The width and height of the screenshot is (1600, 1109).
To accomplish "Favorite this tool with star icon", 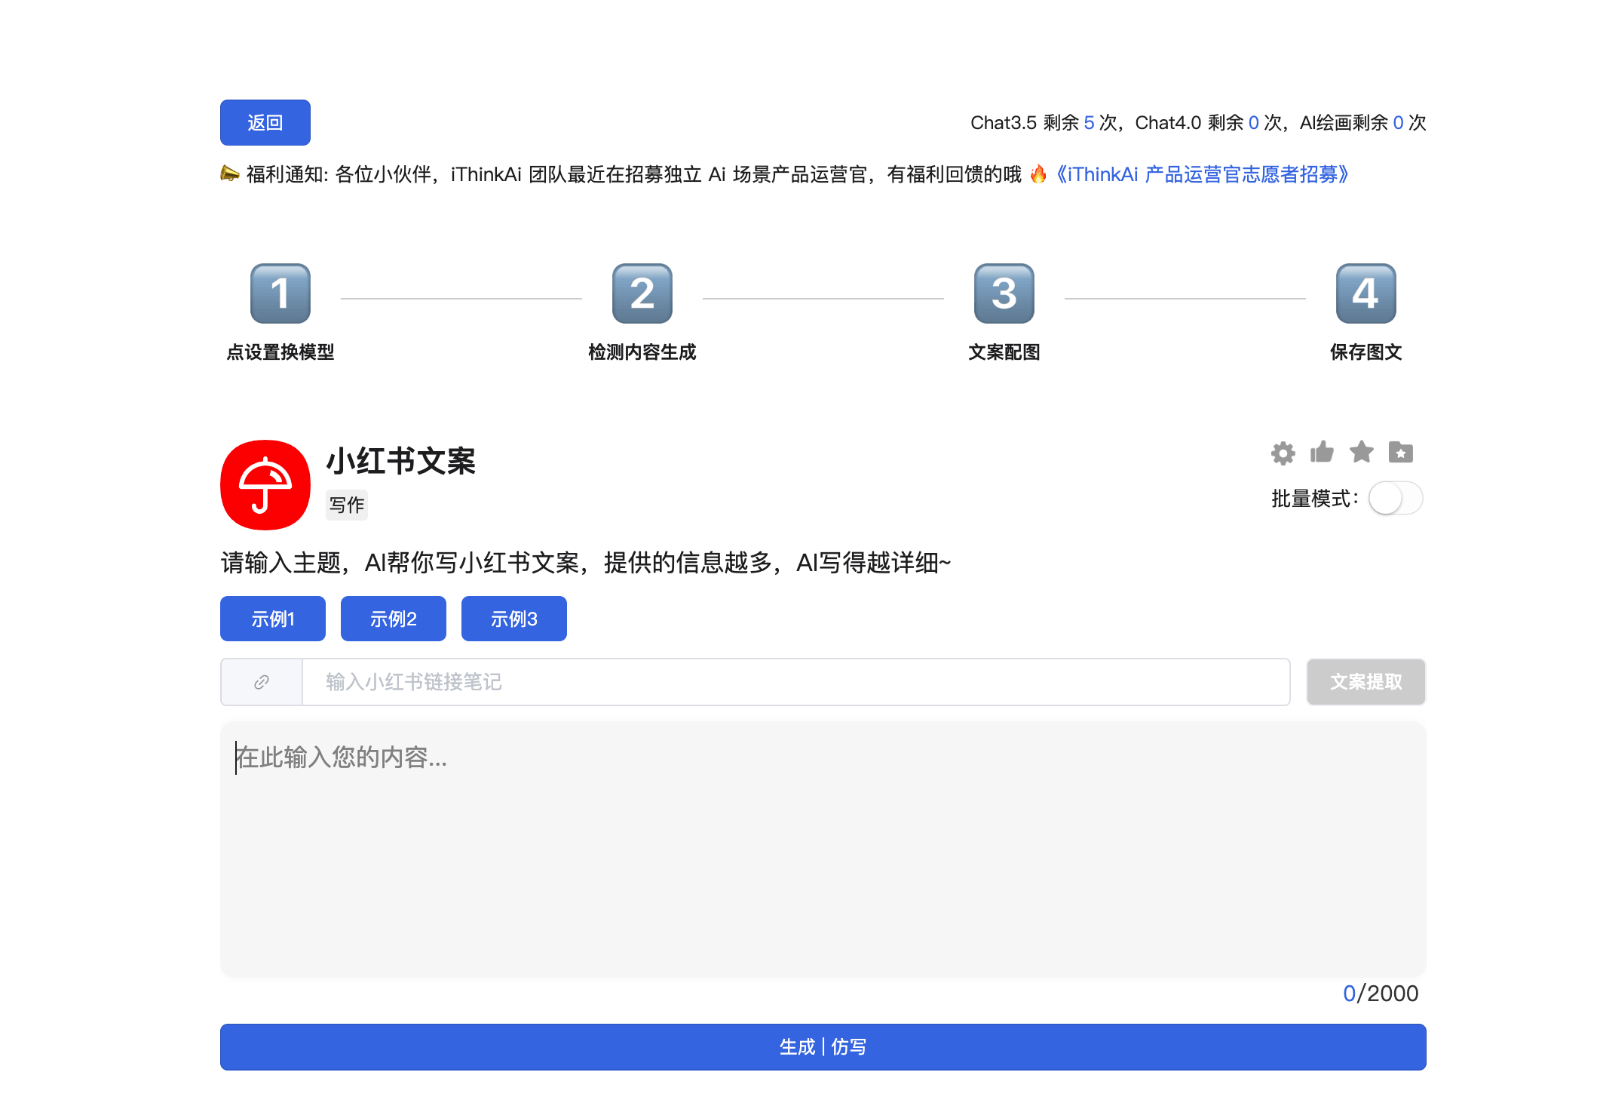I will 1361,452.
